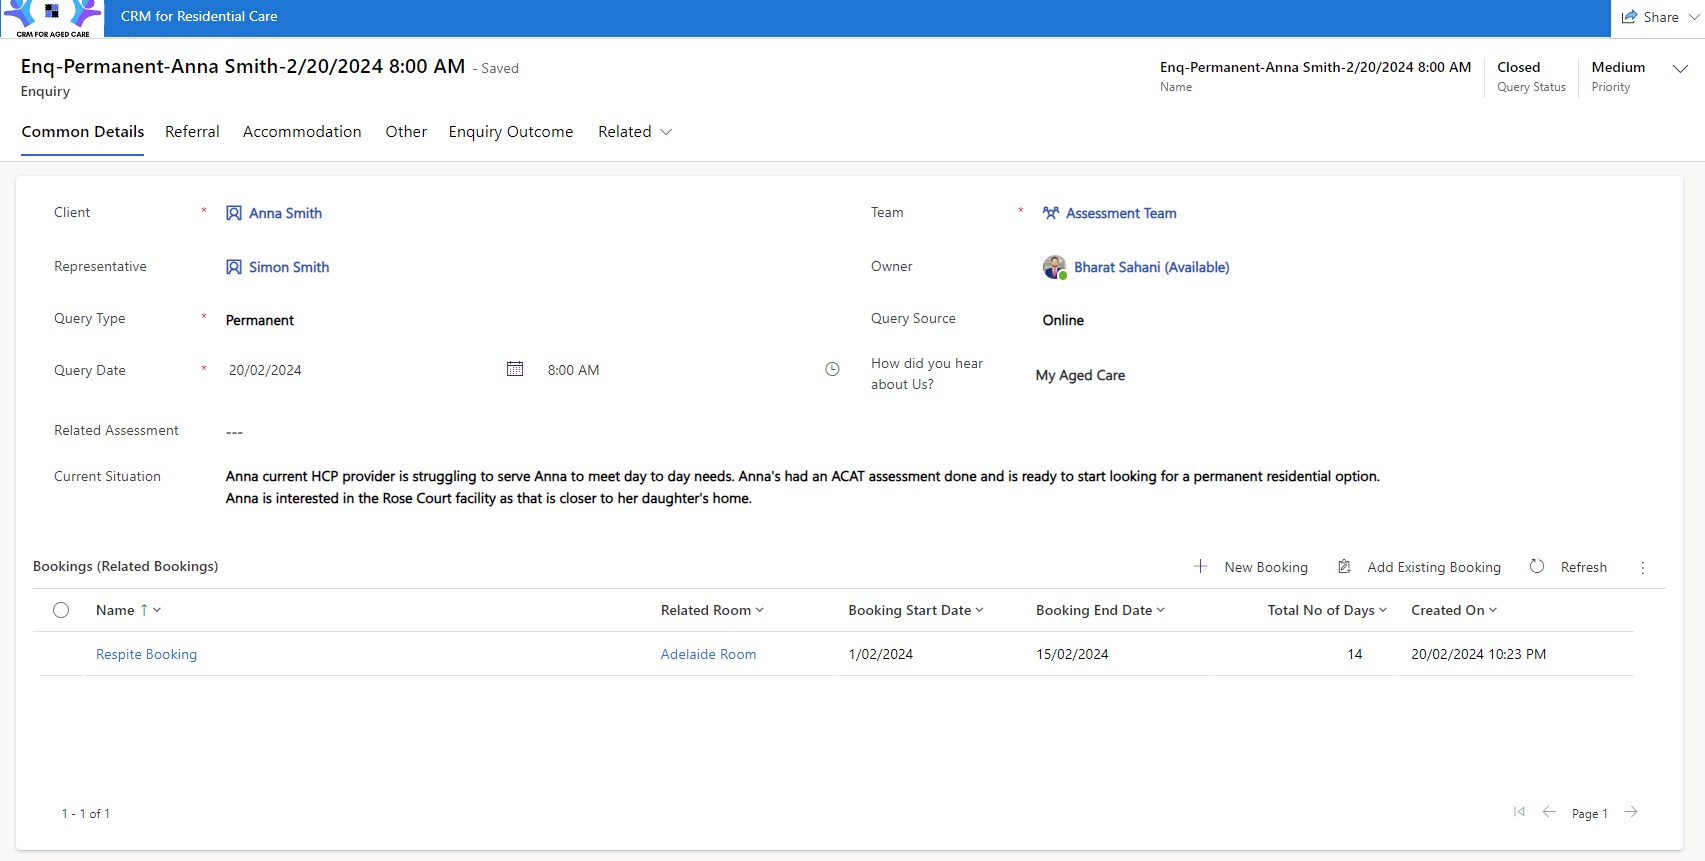Click the Add Existing Booking icon
1705x861 pixels.
click(x=1344, y=566)
